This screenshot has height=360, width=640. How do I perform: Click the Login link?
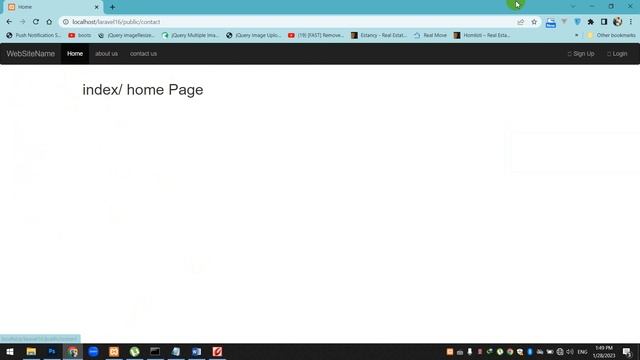[617, 53]
